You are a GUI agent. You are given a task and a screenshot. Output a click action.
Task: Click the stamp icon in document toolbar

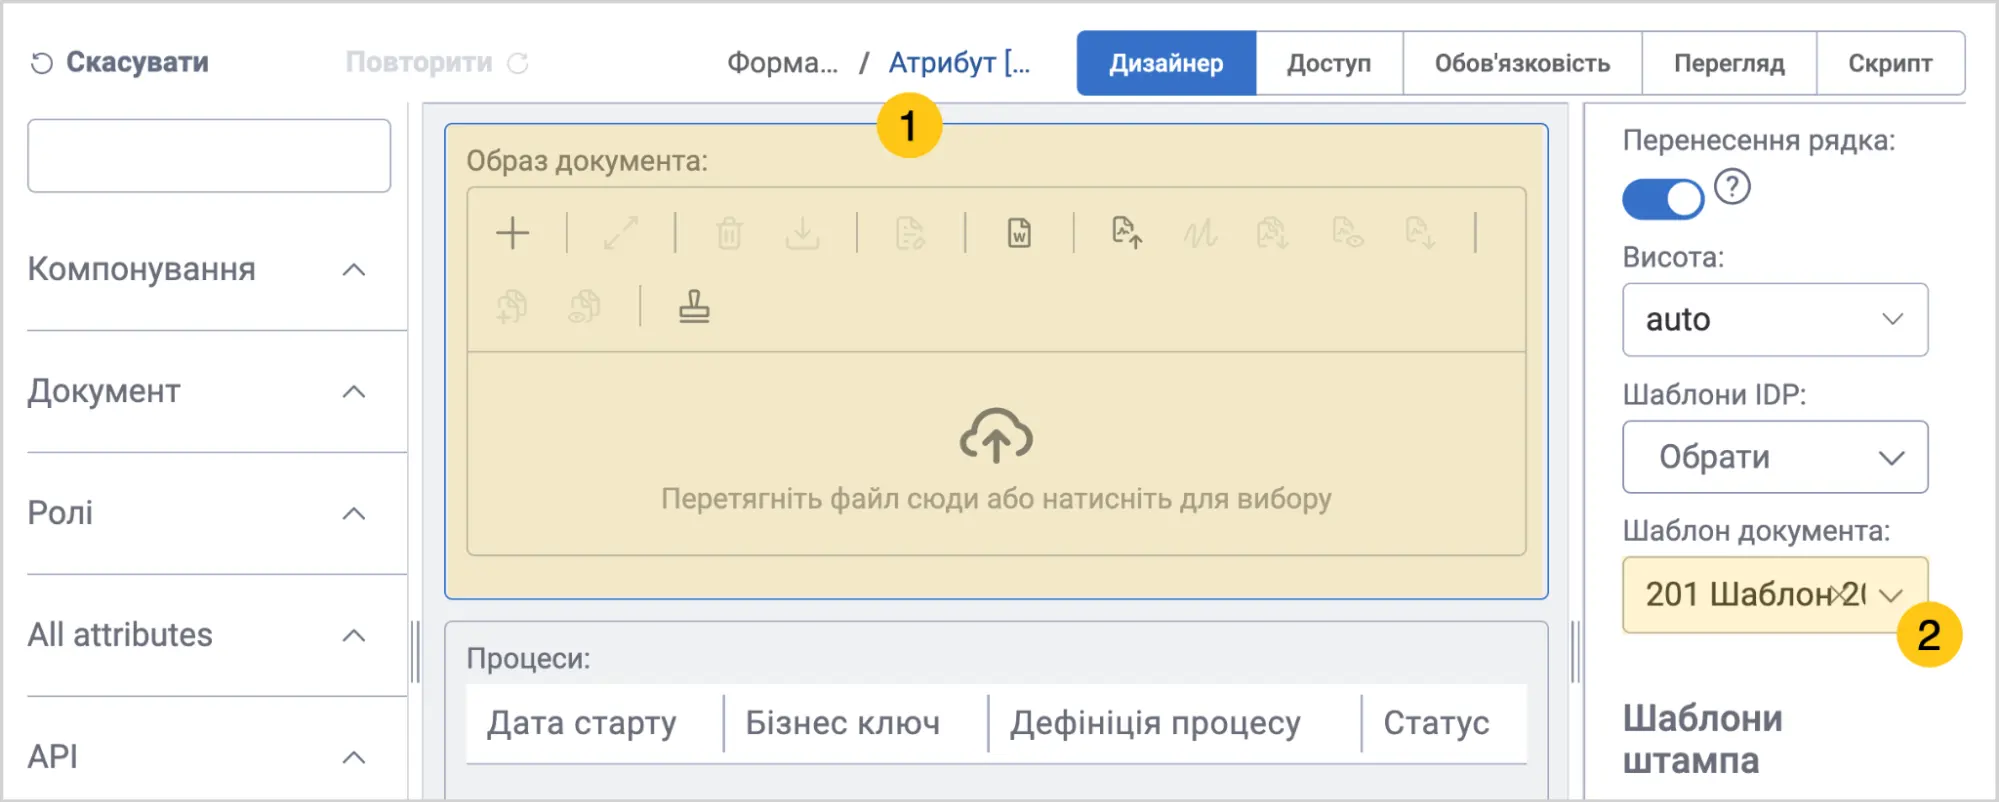pos(694,306)
